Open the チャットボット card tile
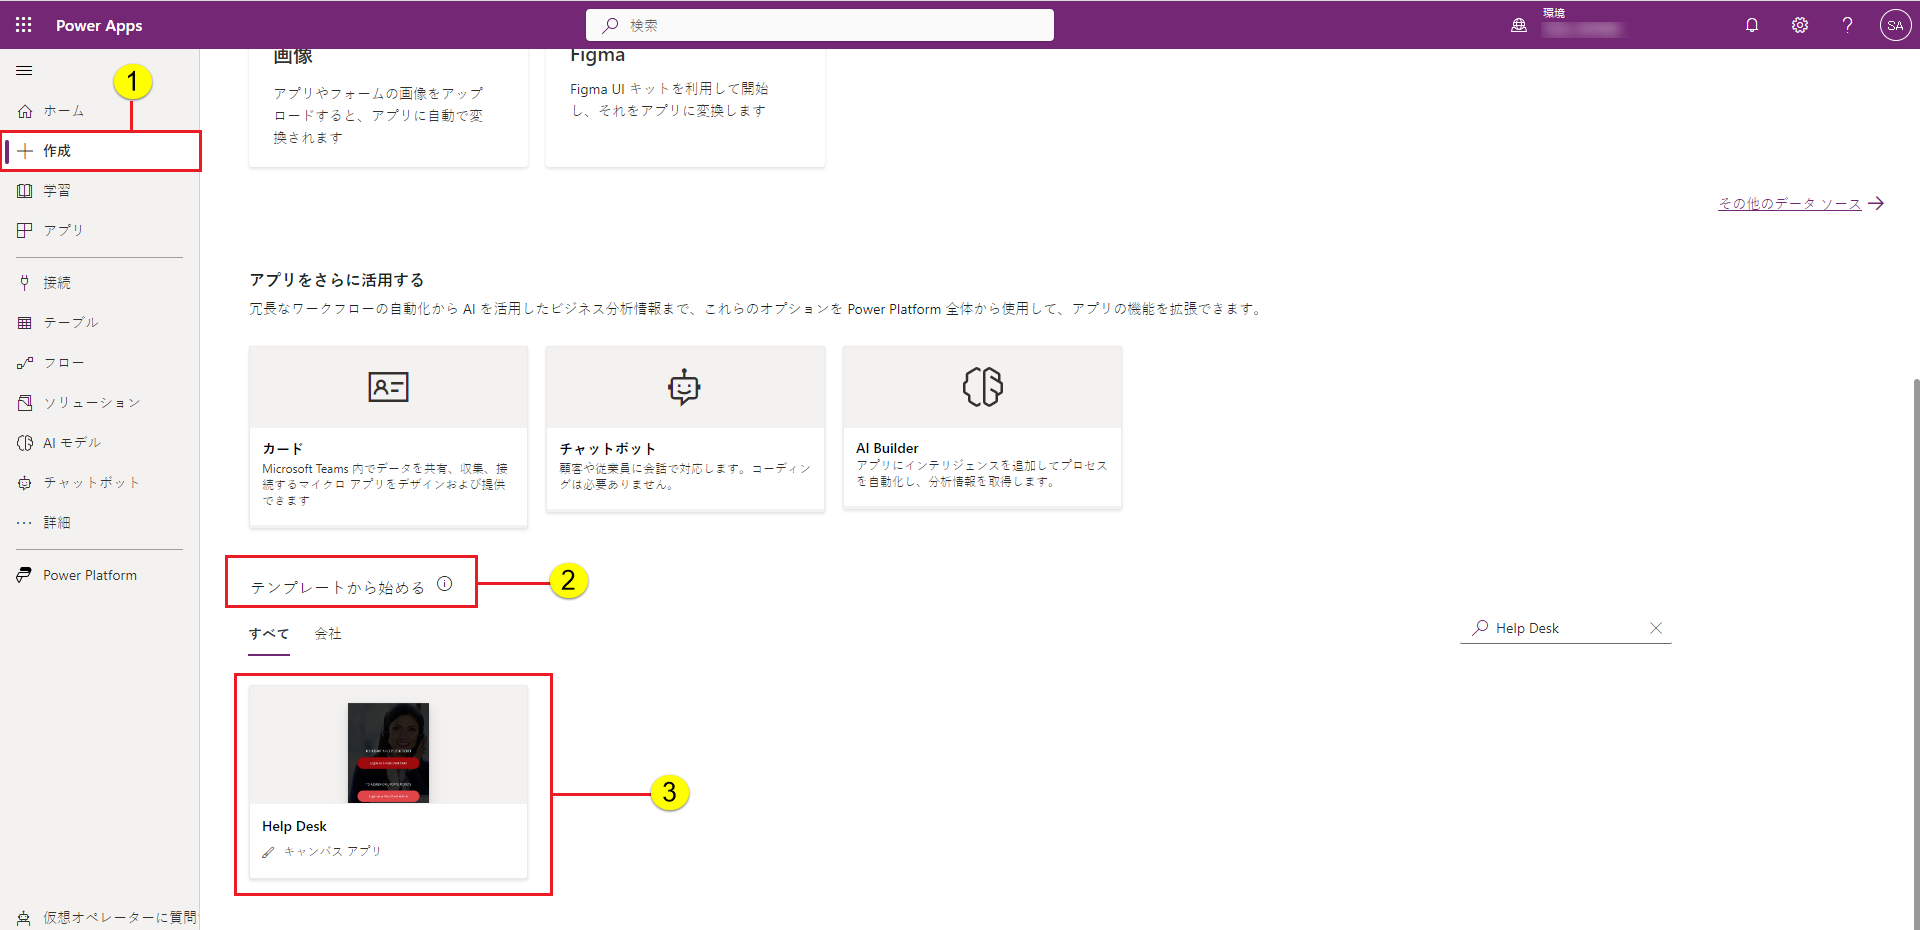Screen dimensions: 1920x930 [685, 429]
